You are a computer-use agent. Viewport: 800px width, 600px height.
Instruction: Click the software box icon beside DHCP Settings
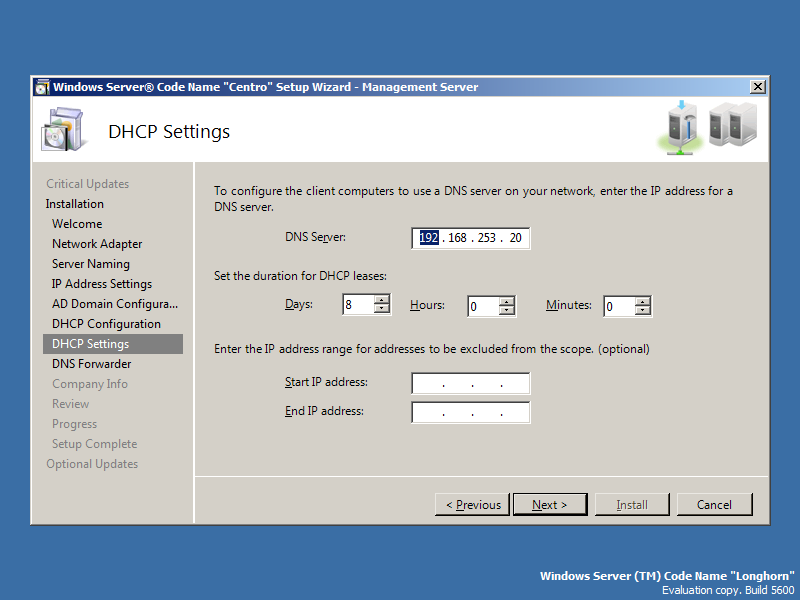coord(58,130)
